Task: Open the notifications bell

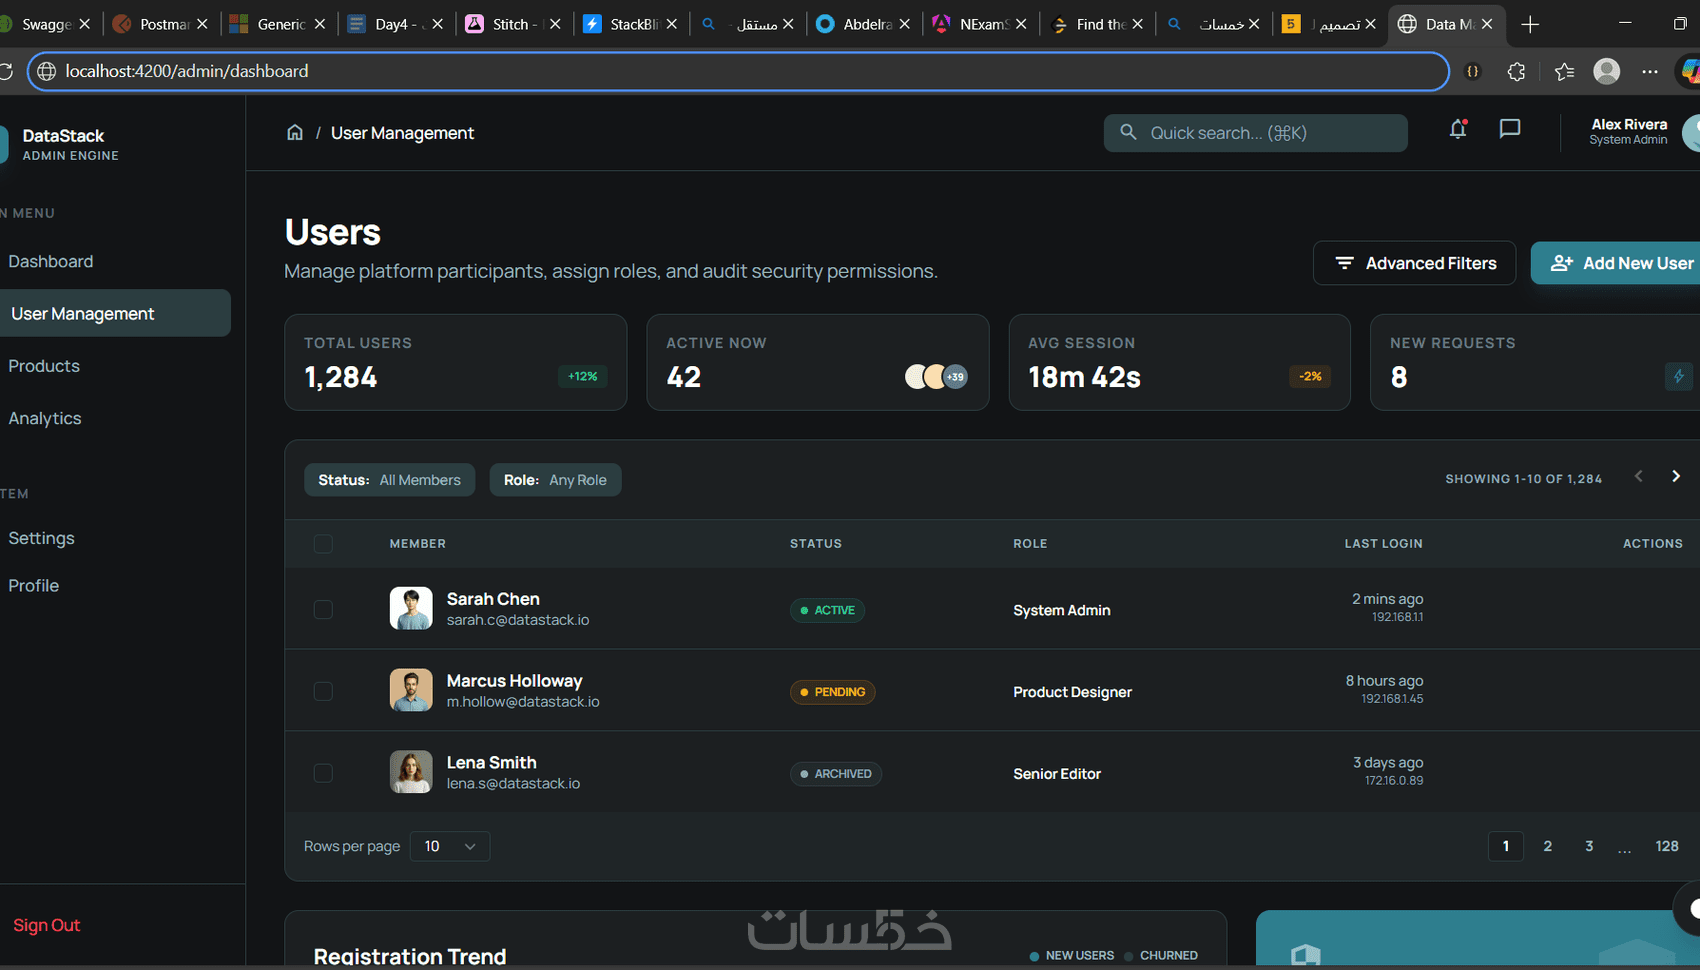Action: (1458, 129)
